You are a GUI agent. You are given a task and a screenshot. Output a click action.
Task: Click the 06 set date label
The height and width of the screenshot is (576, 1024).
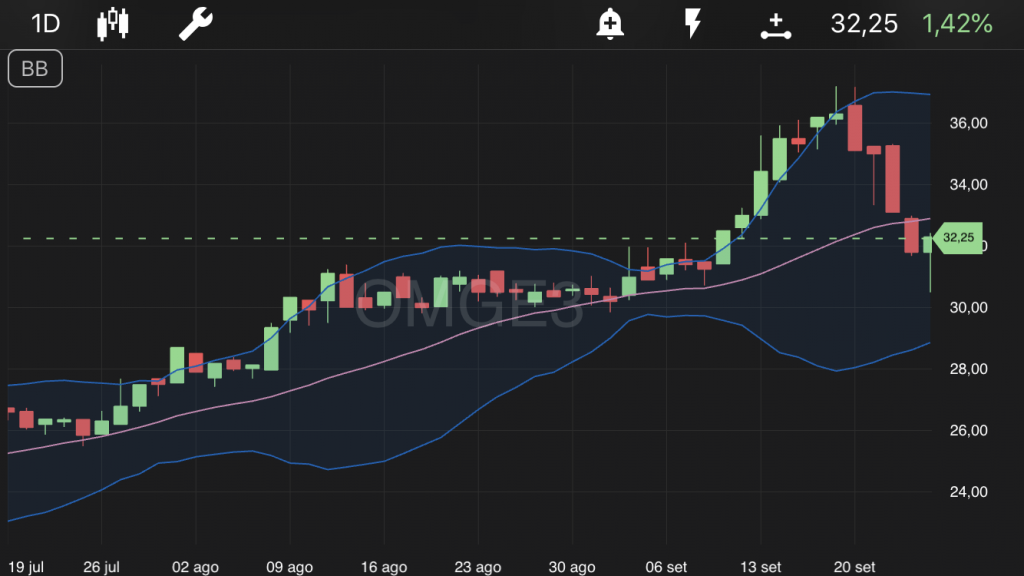tap(666, 567)
